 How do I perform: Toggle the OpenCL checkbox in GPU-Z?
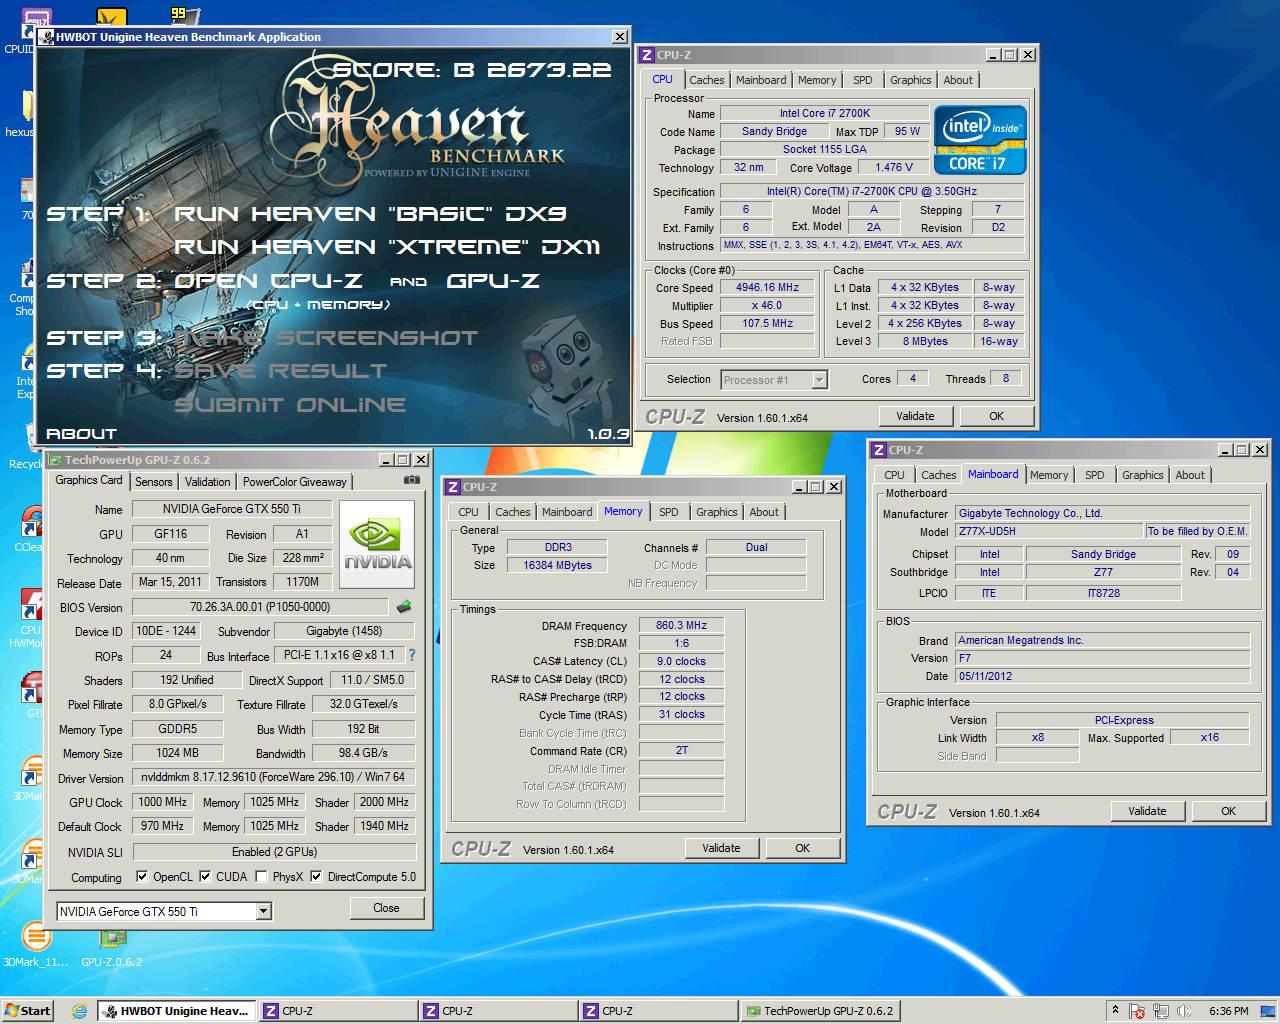pos(142,877)
